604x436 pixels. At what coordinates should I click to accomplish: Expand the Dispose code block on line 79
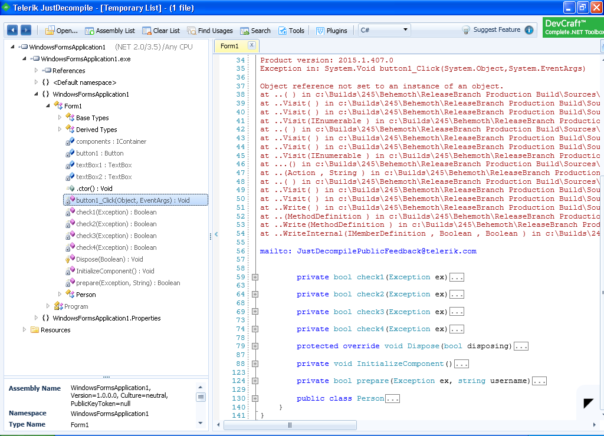point(255,346)
